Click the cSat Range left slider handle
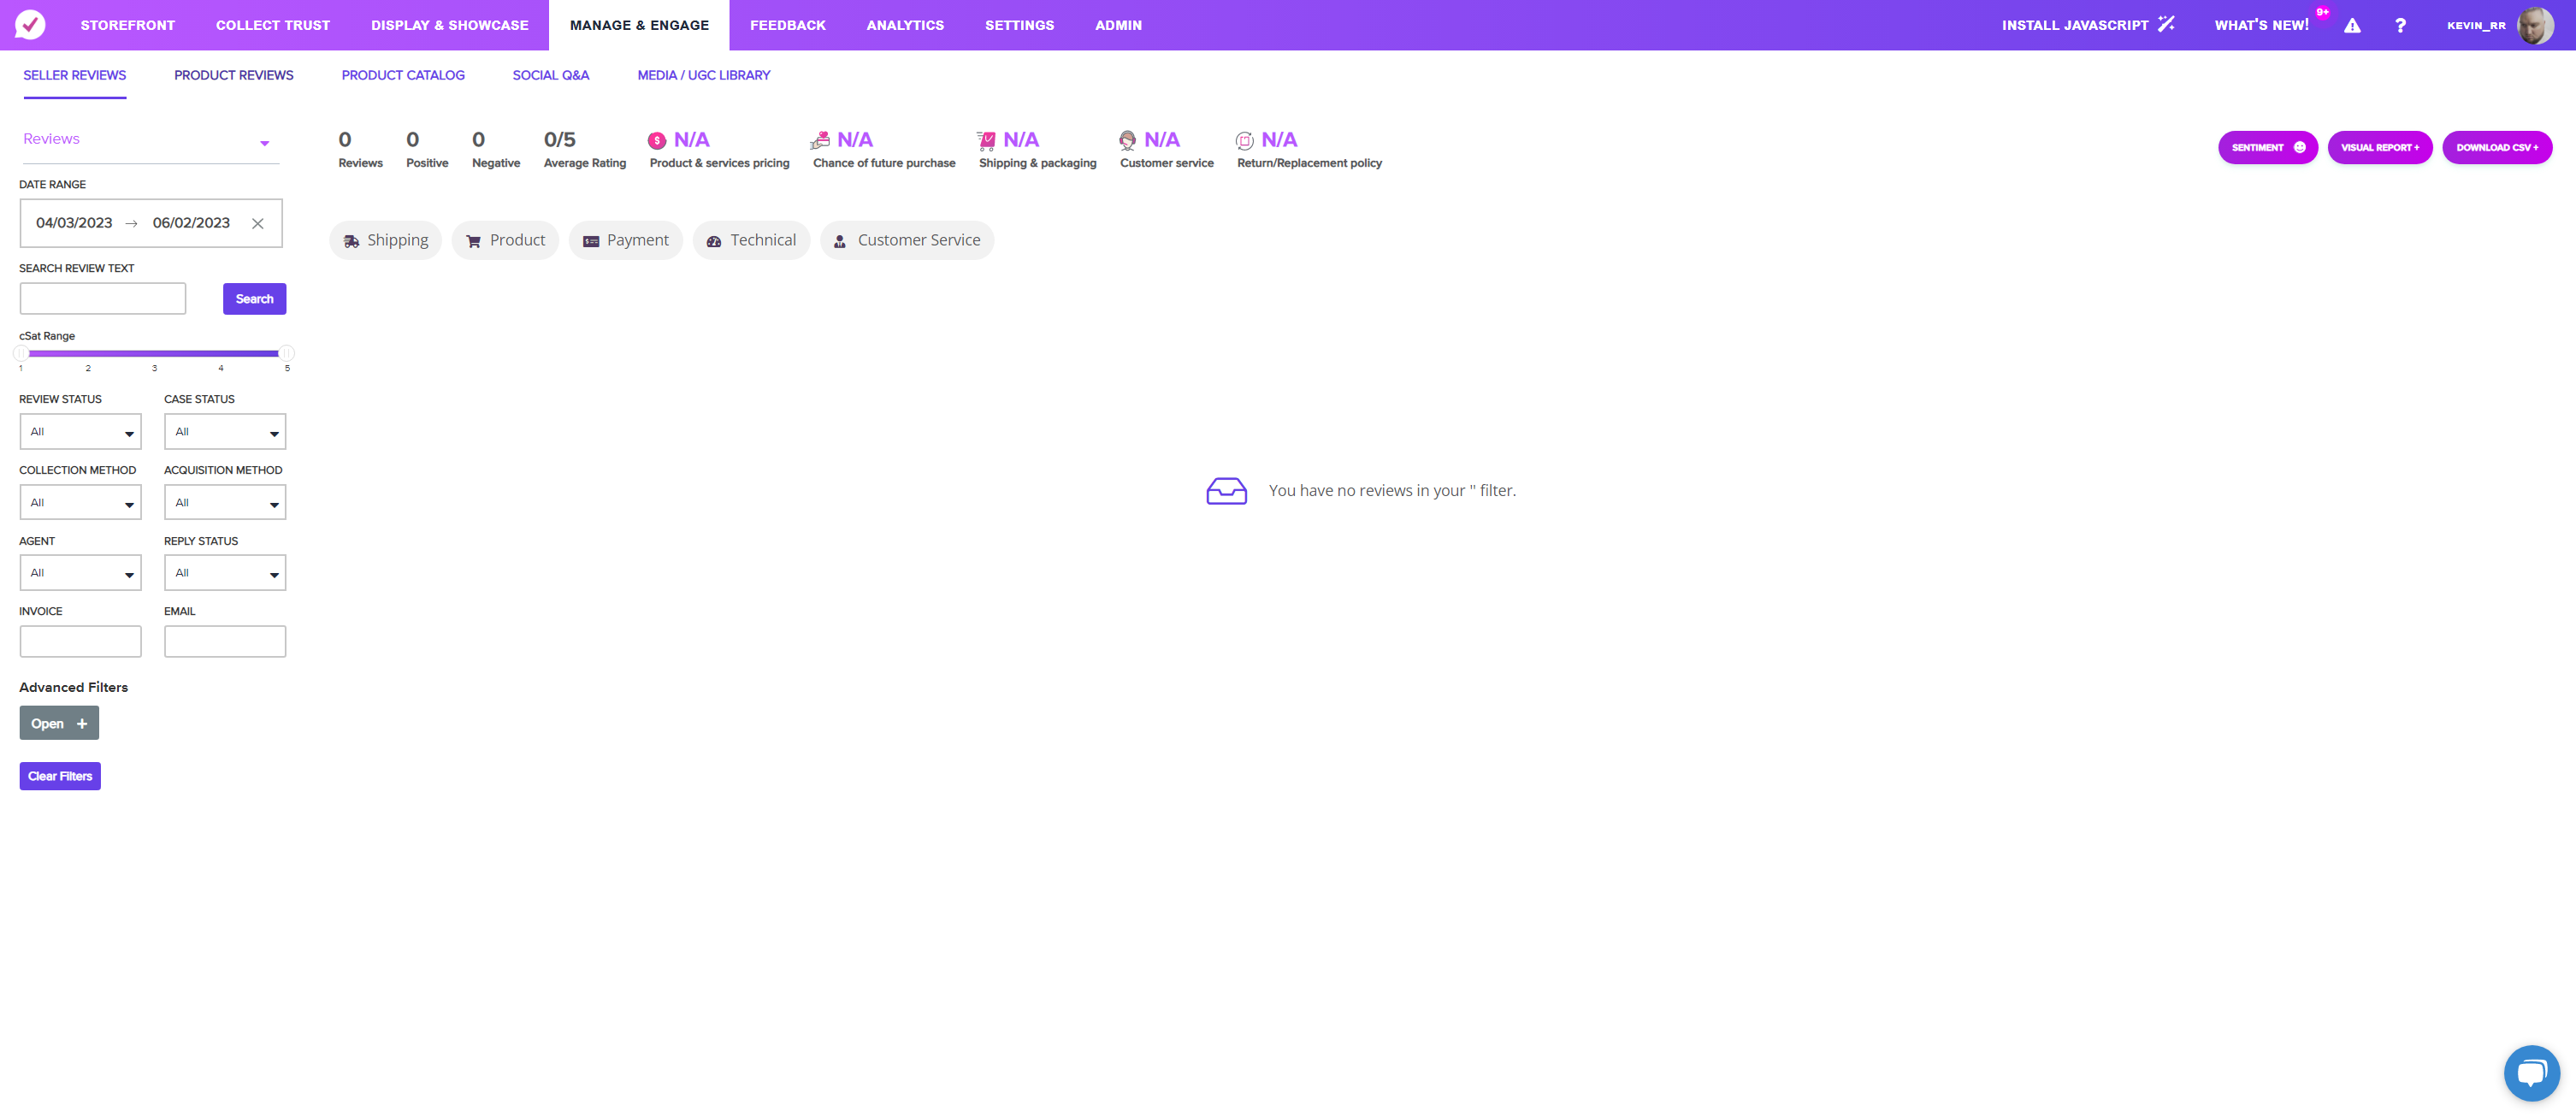Screen dimensions: 2576x1117 [21, 353]
